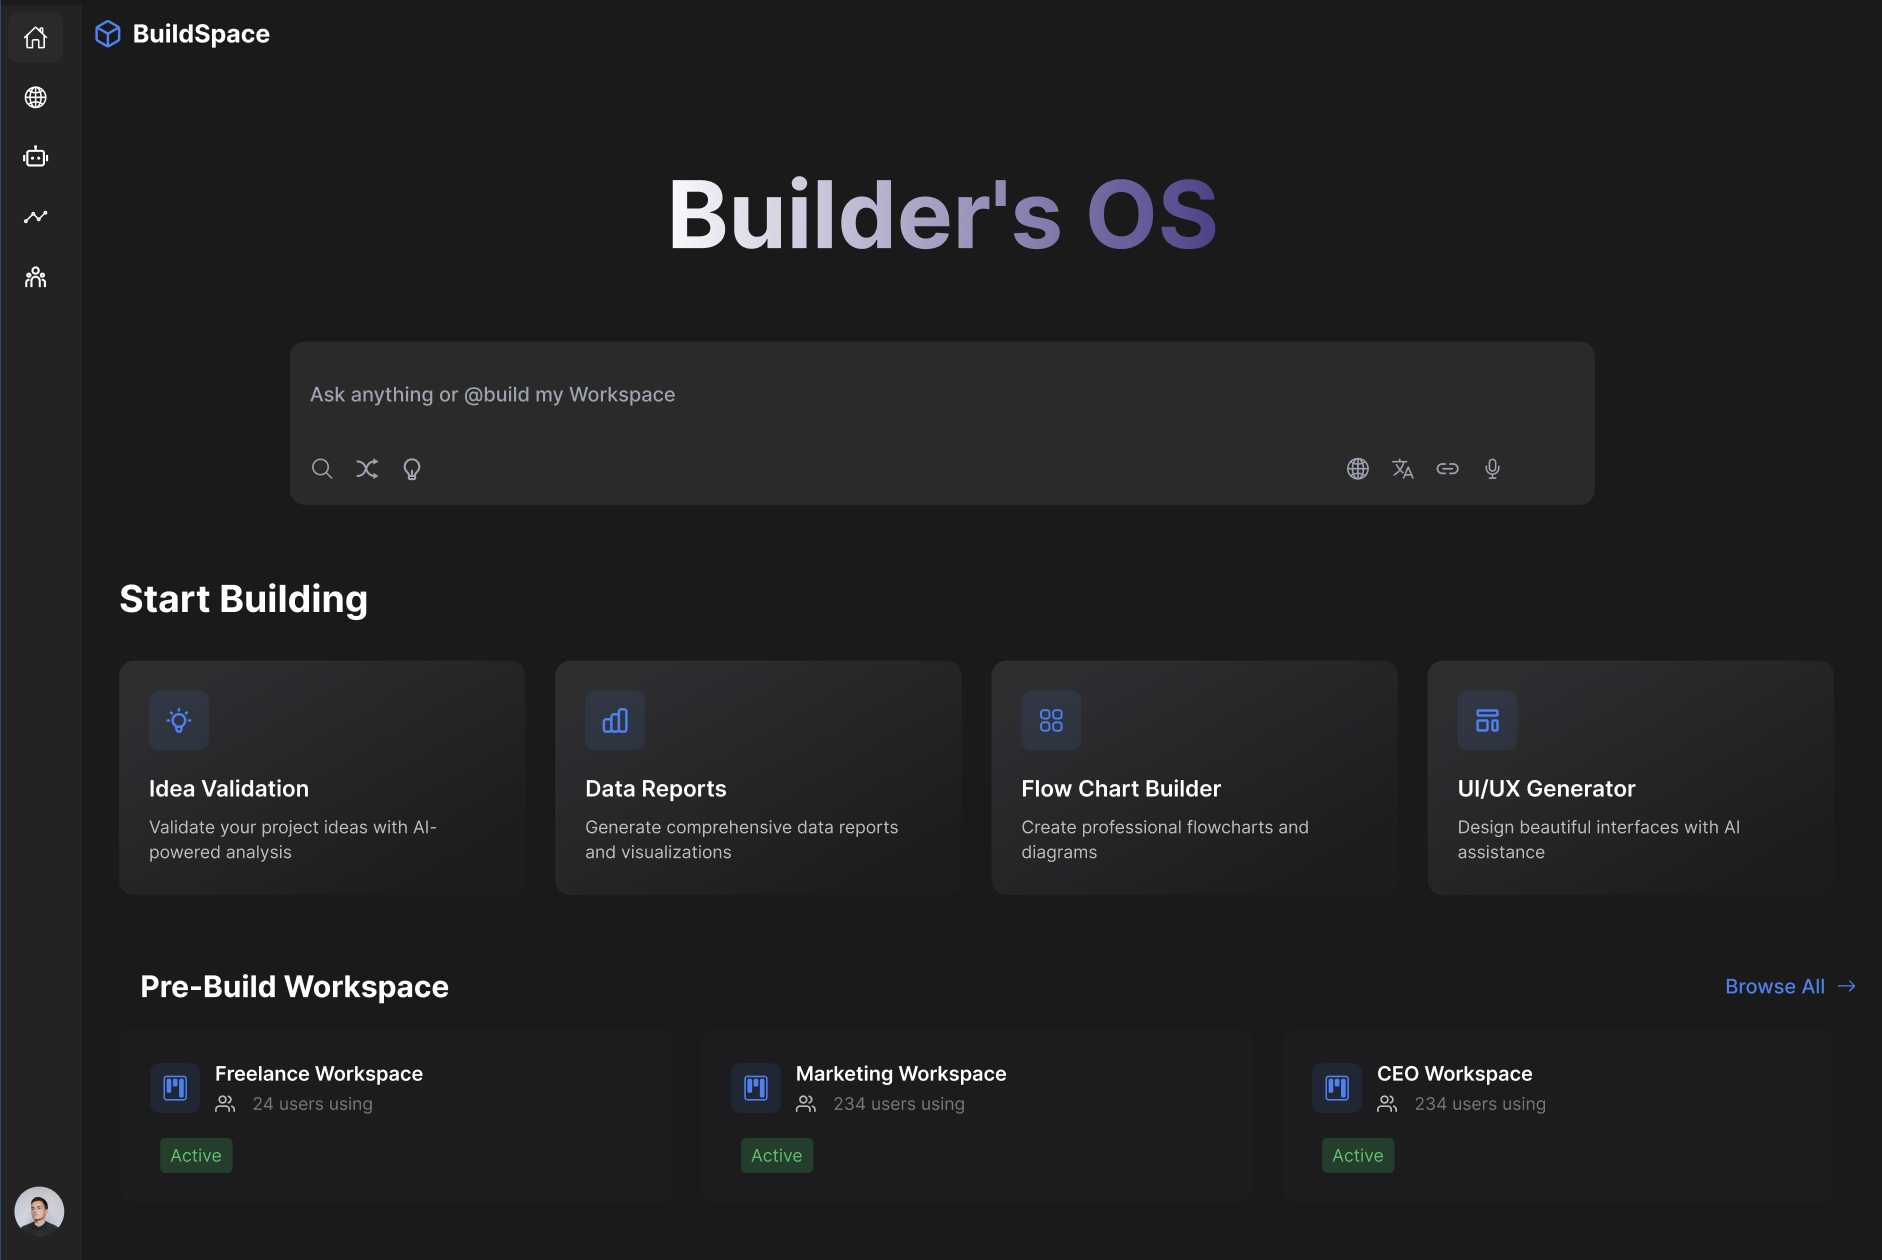Select Freelance Workspace title
The height and width of the screenshot is (1260, 1882).
pyautogui.click(x=319, y=1074)
